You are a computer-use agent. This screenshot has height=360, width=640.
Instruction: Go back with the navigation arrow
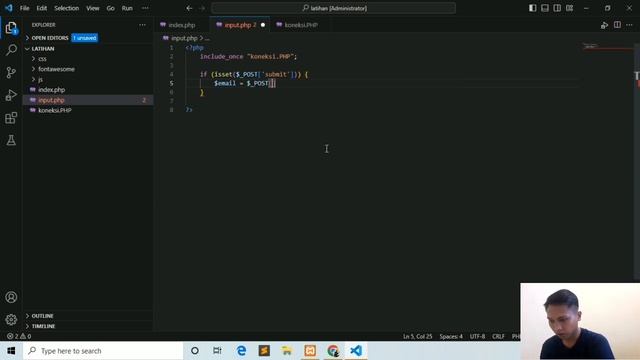(189, 8)
